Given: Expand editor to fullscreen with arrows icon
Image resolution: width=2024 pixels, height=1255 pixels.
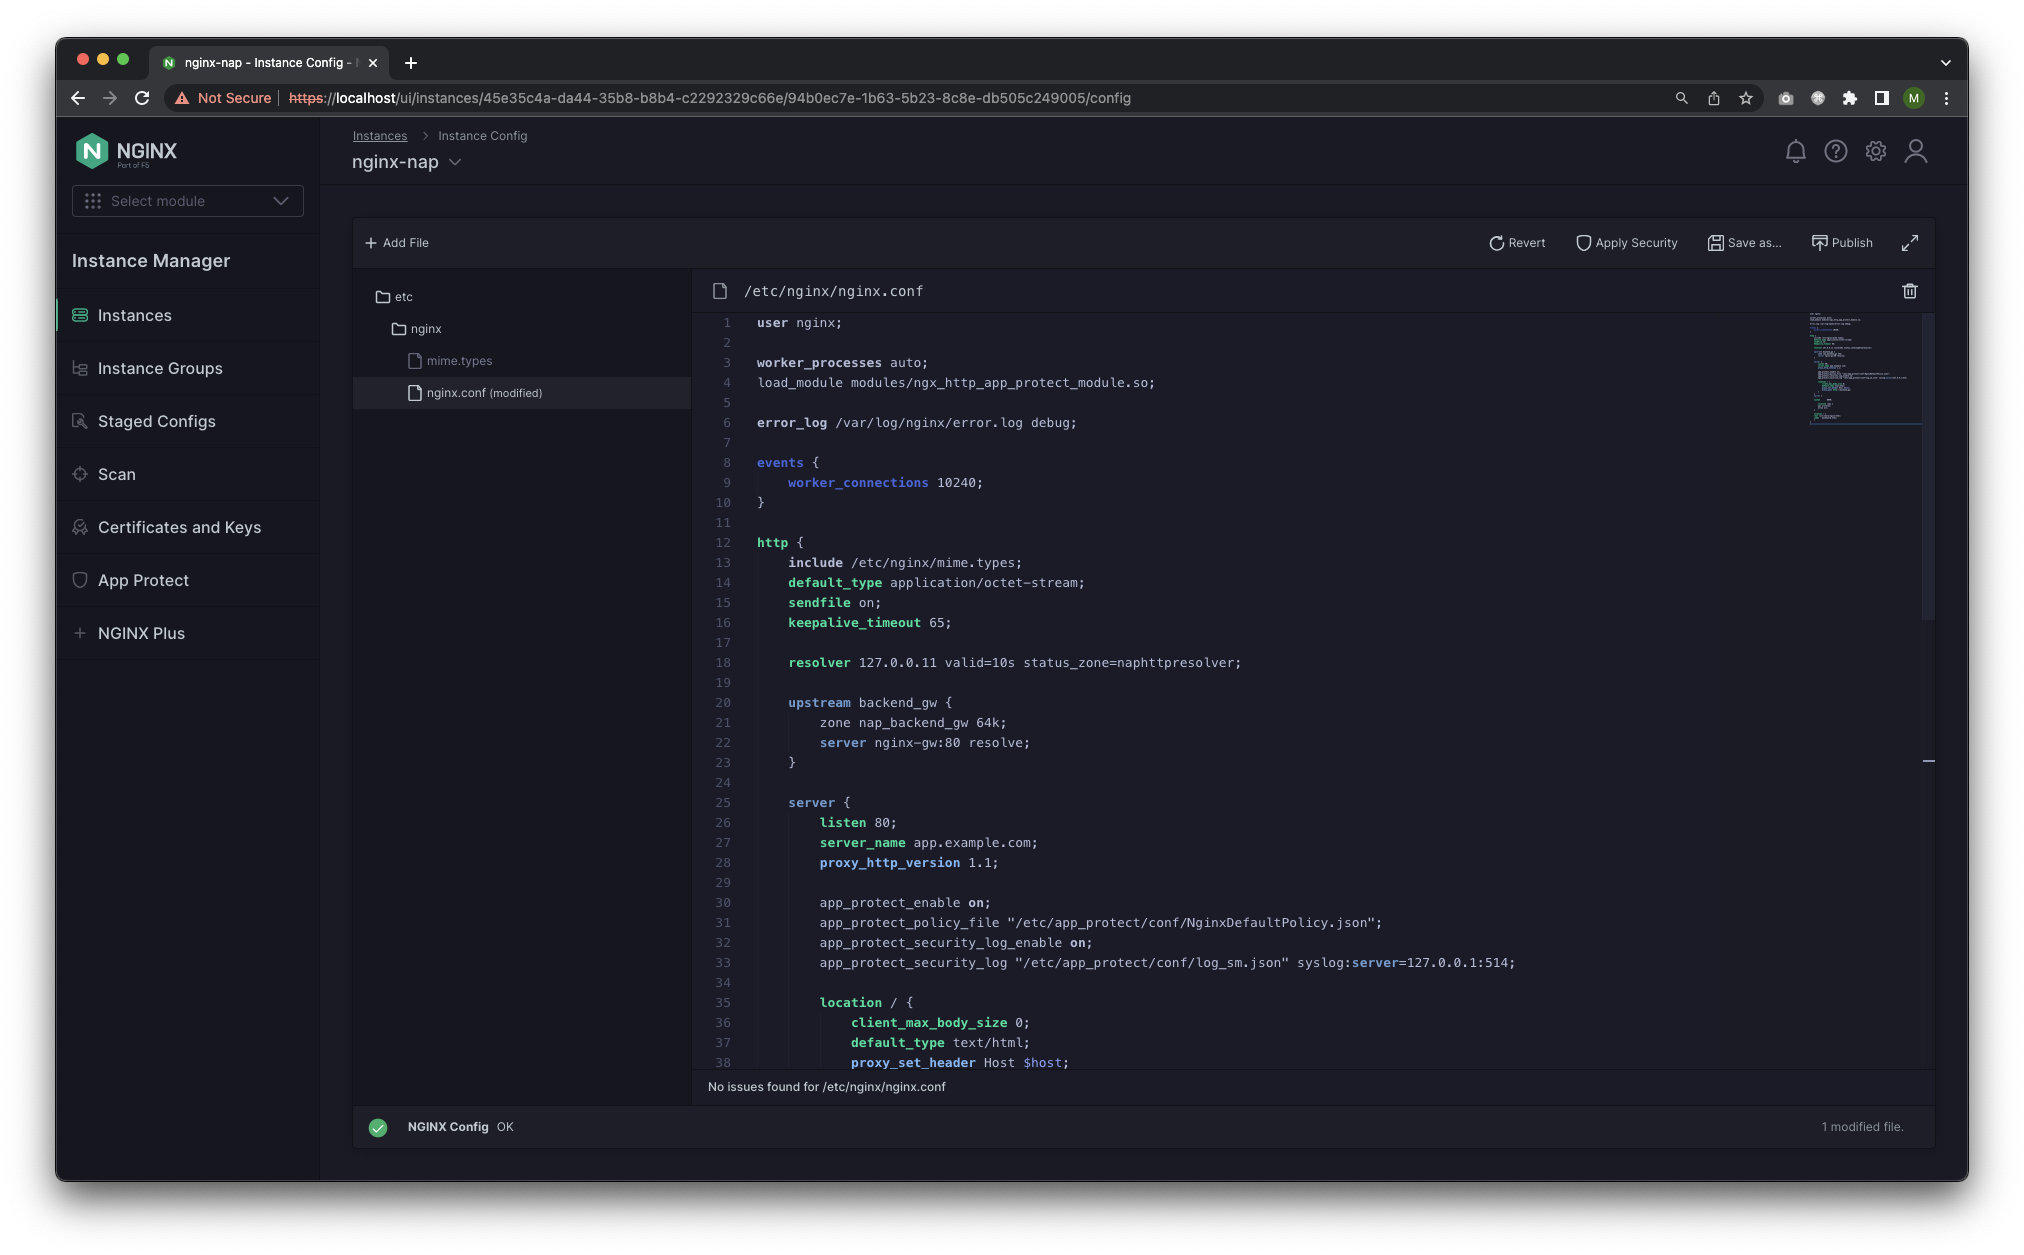Looking at the screenshot, I should pos(1909,243).
